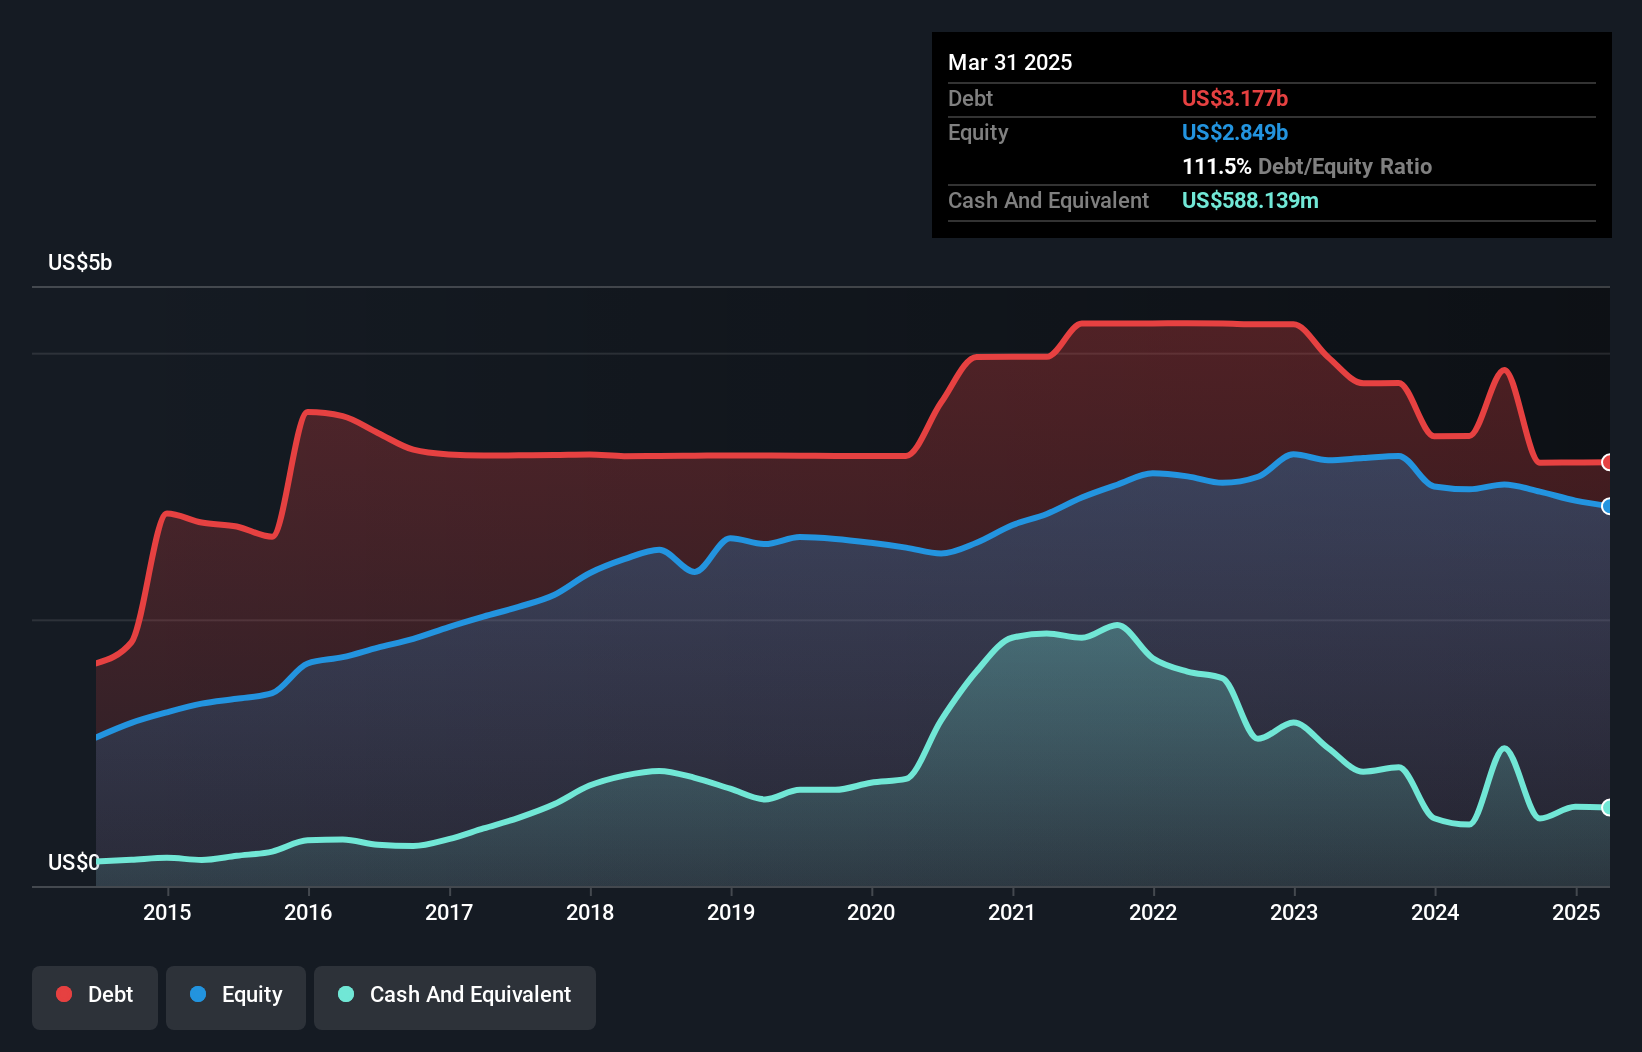Click the US$3.177b debt value

click(1235, 98)
